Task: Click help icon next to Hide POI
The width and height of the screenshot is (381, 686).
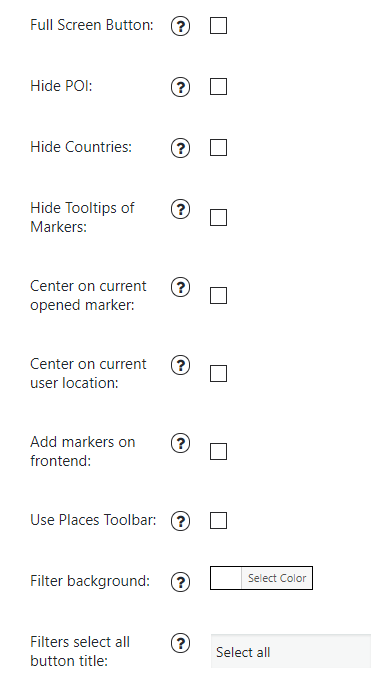Action: click(180, 87)
